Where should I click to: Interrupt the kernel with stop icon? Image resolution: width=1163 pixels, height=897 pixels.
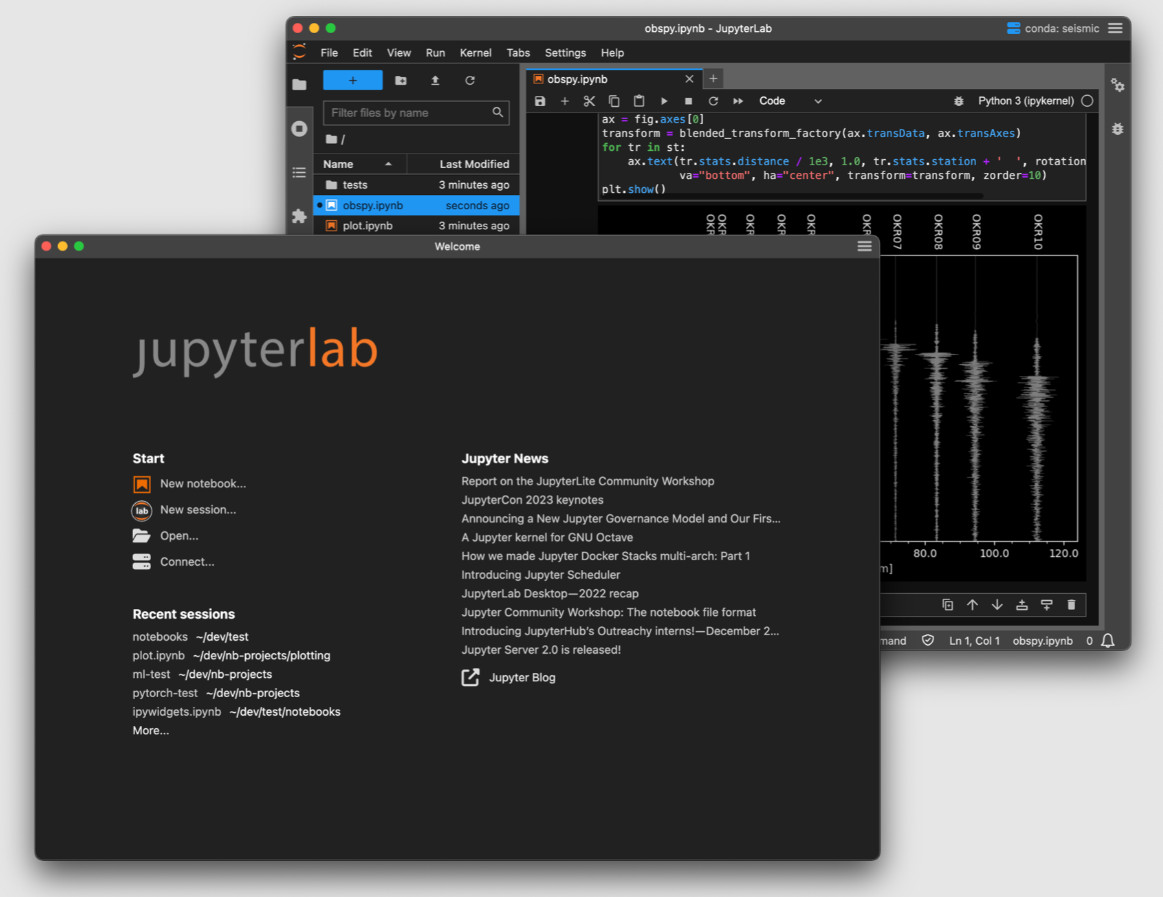point(688,101)
